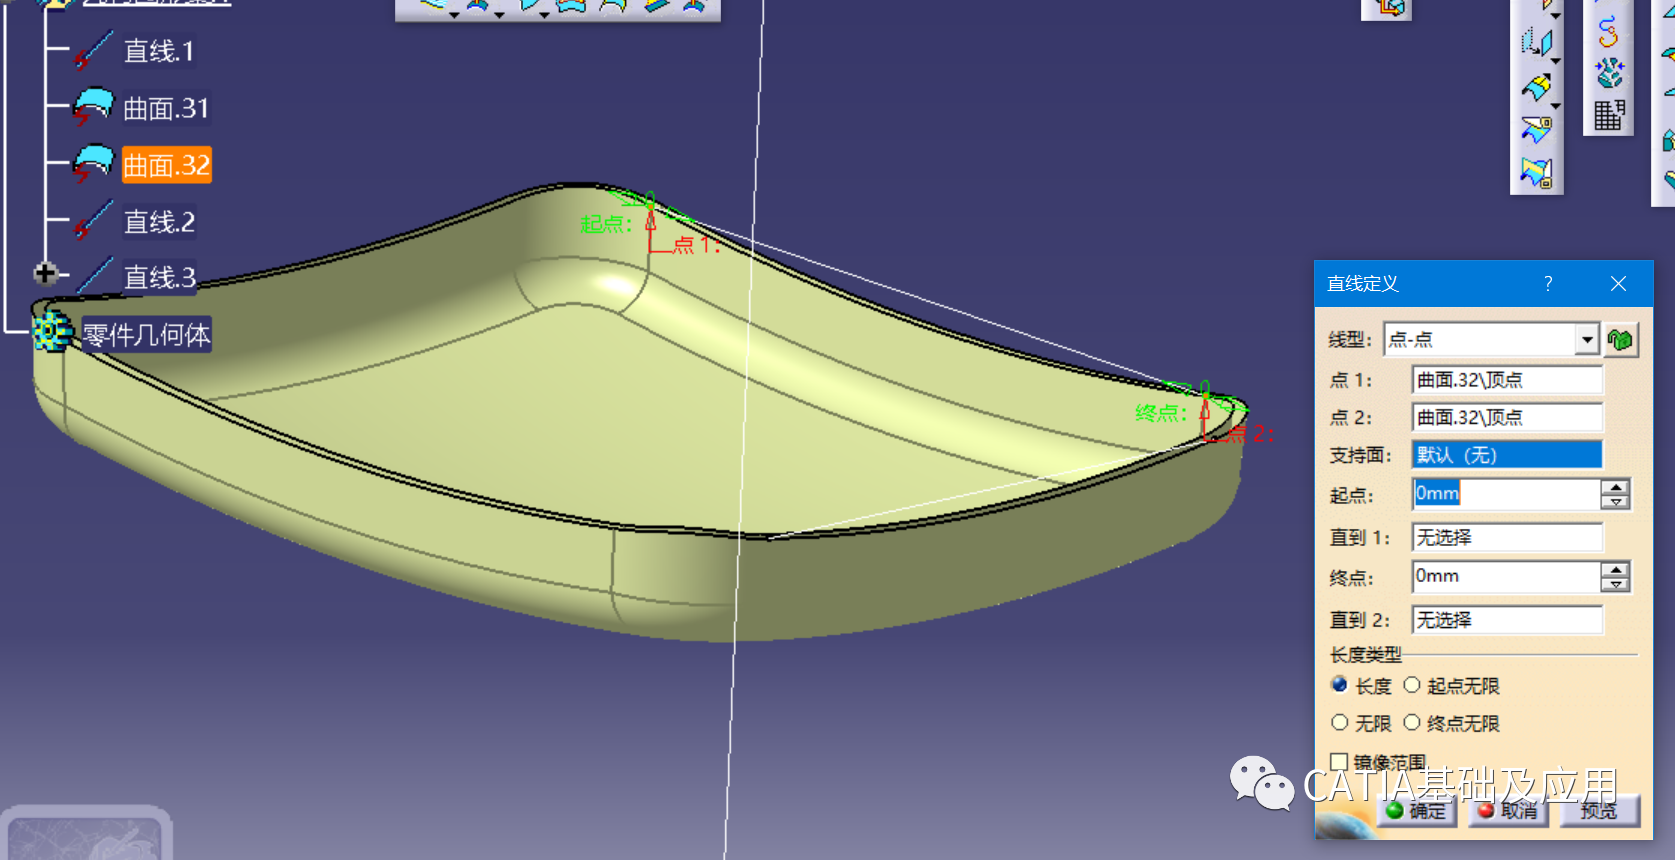Select 零件几何体 part body node
Image resolution: width=1675 pixels, height=860 pixels.
pos(146,335)
